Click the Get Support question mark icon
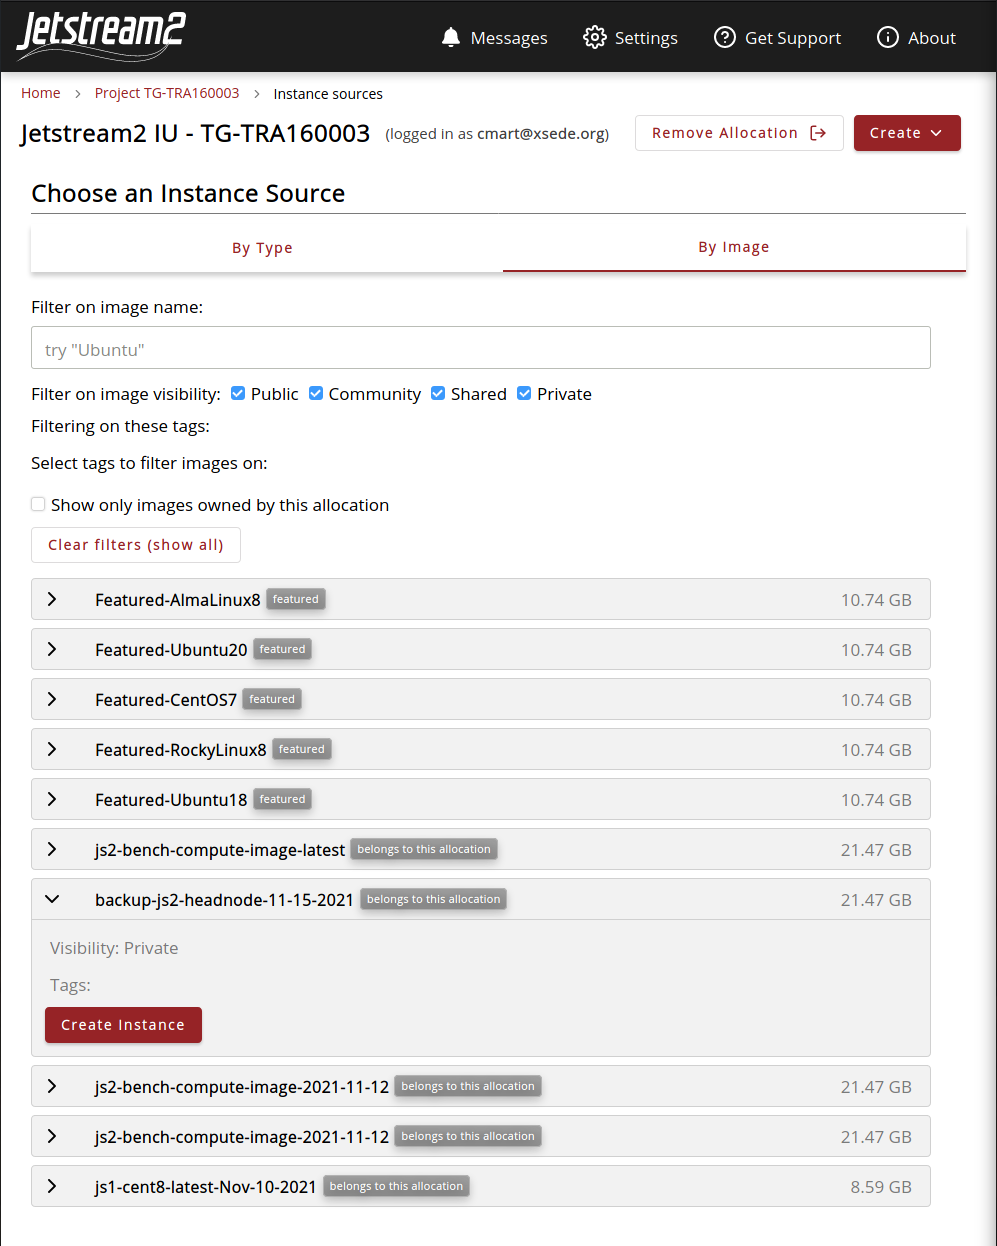The width and height of the screenshot is (997, 1246). tap(725, 37)
